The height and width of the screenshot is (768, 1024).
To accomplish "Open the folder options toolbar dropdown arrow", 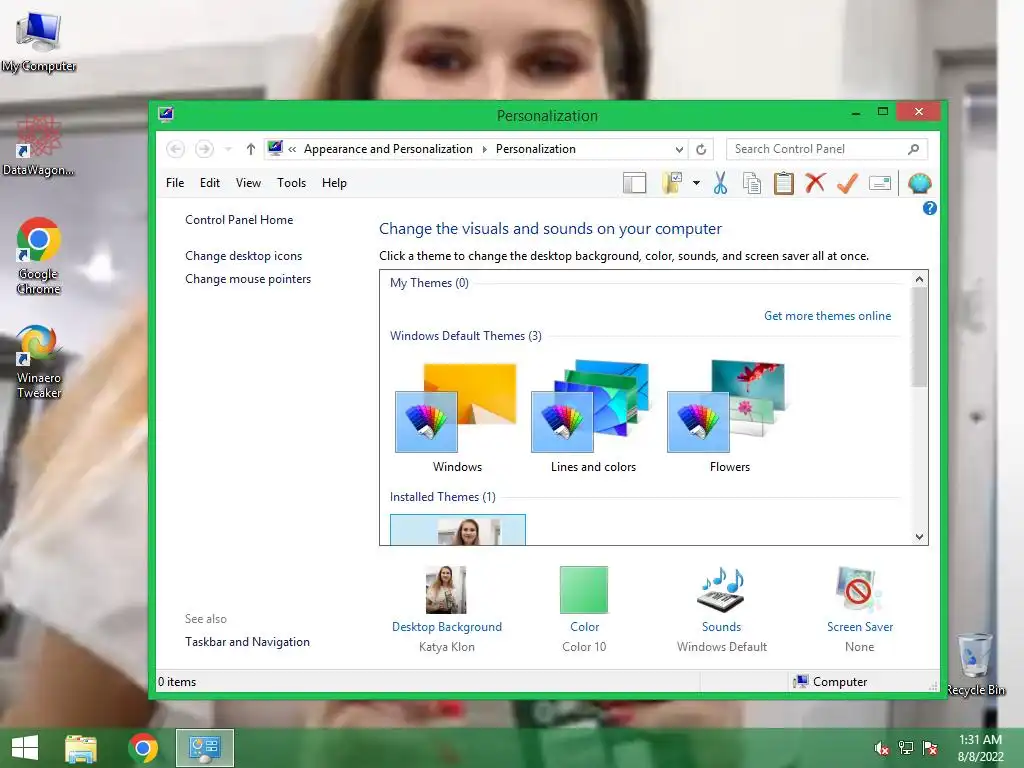I will click(x=696, y=184).
